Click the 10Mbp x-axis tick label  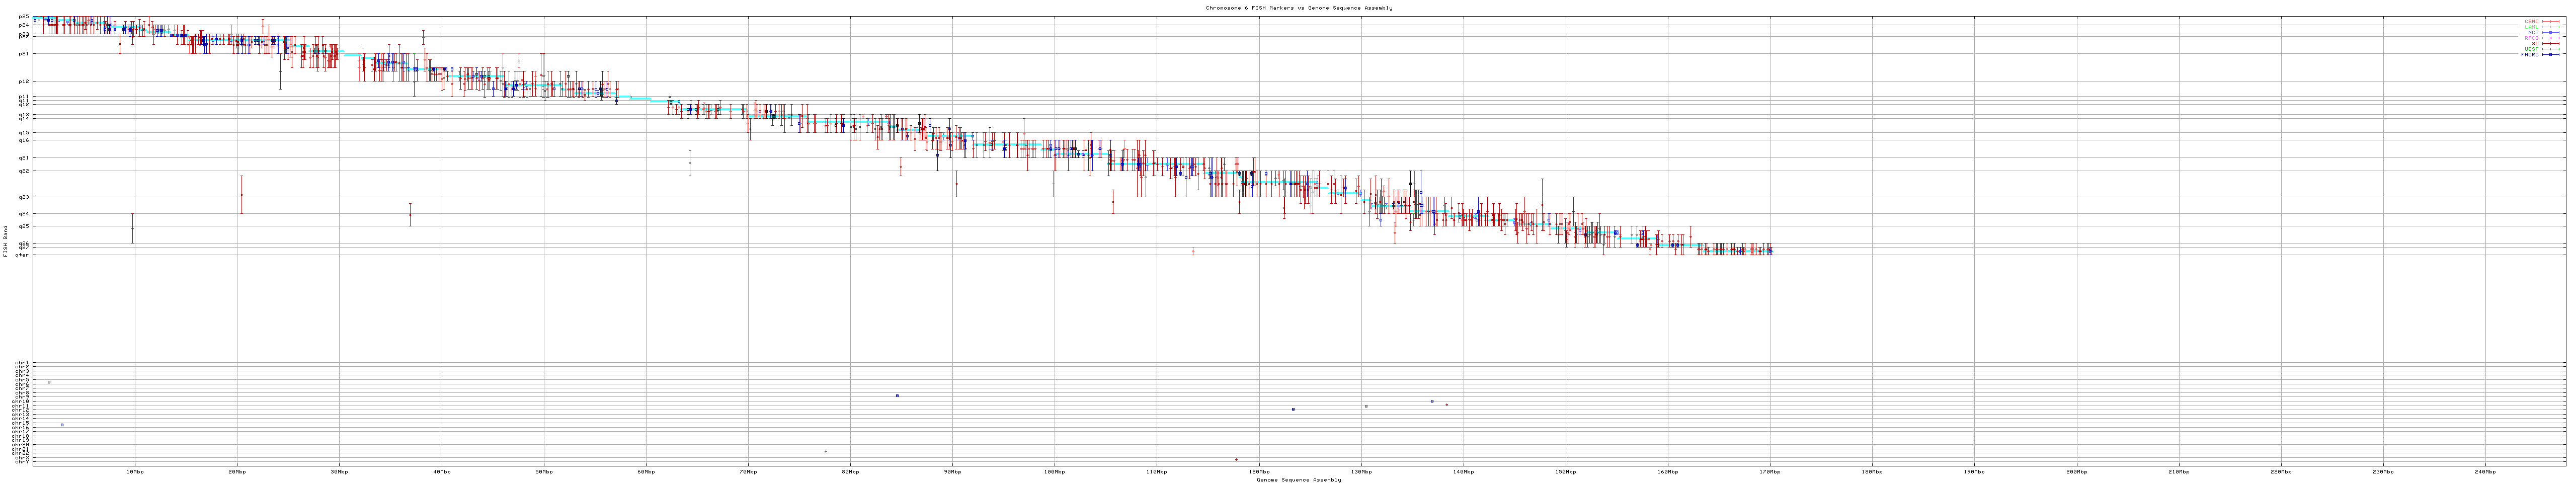pyautogui.click(x=134, y=471)
